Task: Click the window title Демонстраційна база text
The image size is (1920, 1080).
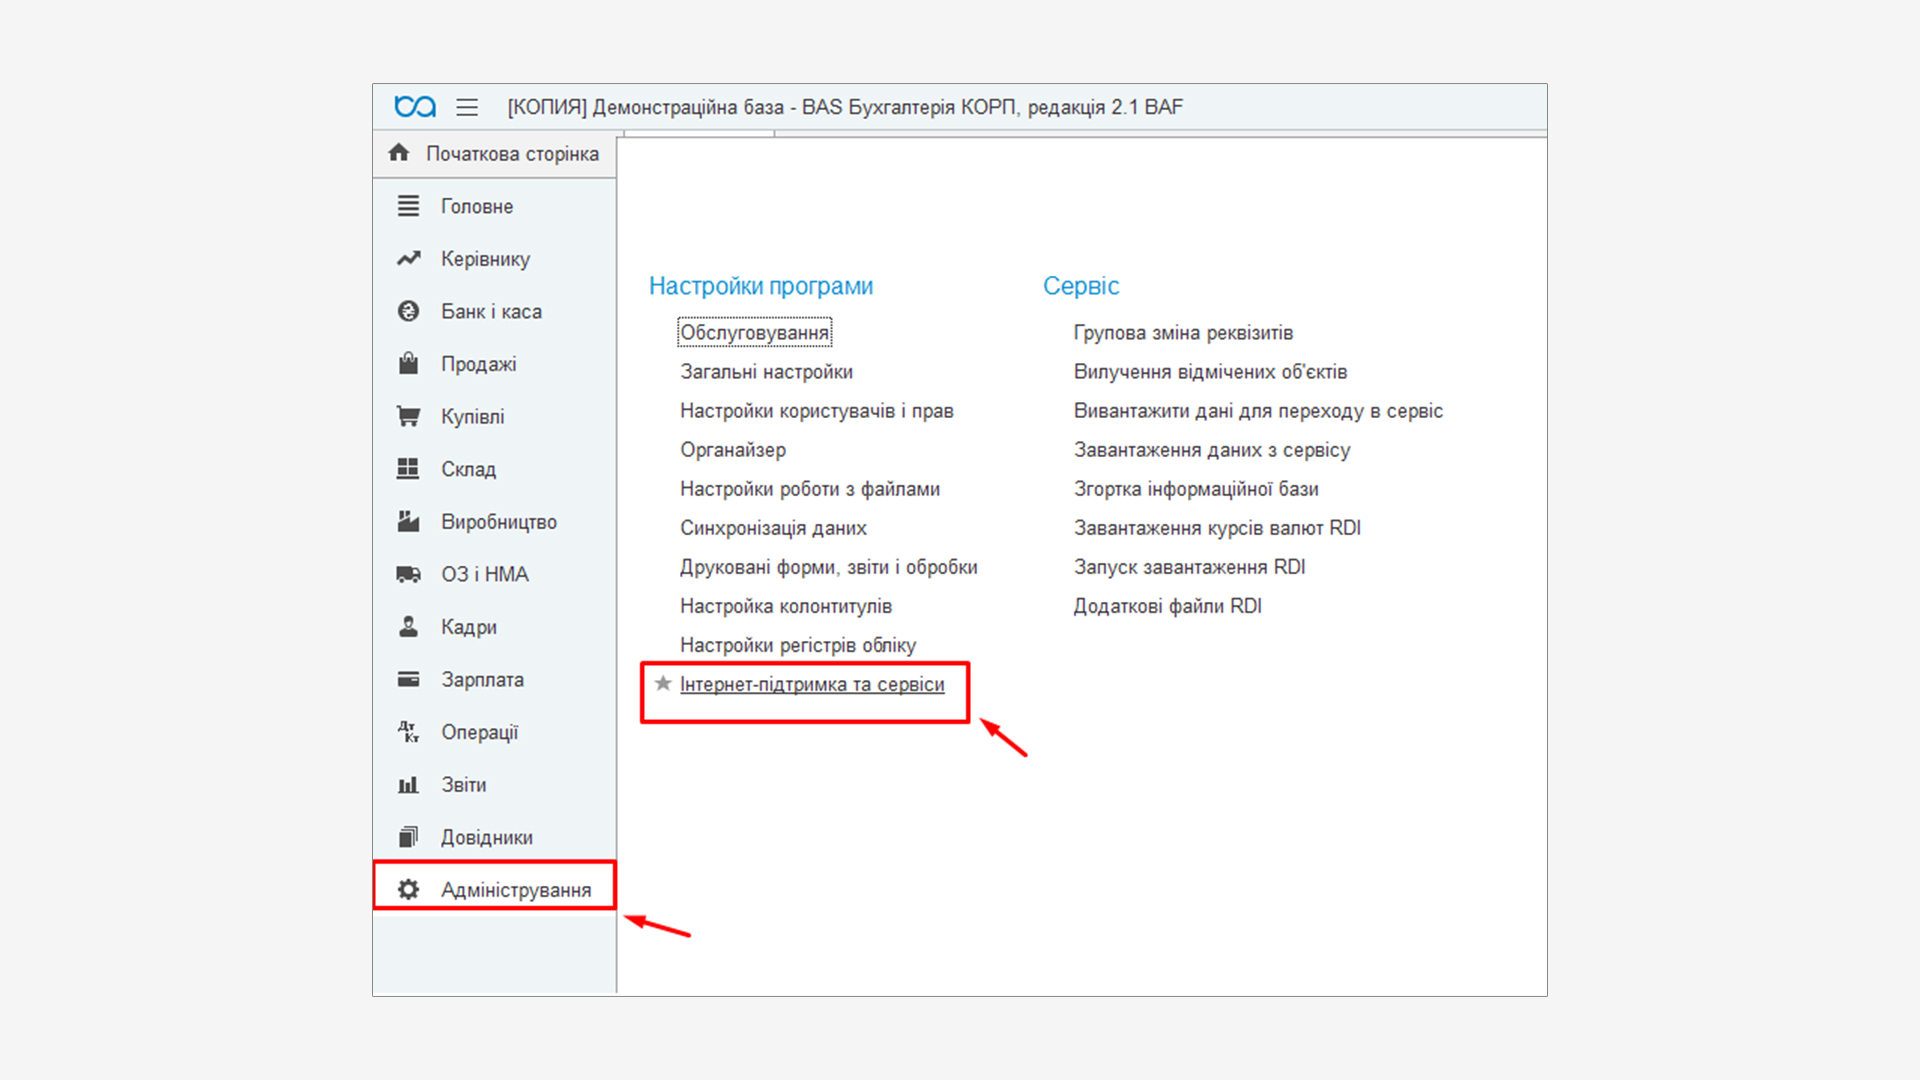Action: (688, 107)
